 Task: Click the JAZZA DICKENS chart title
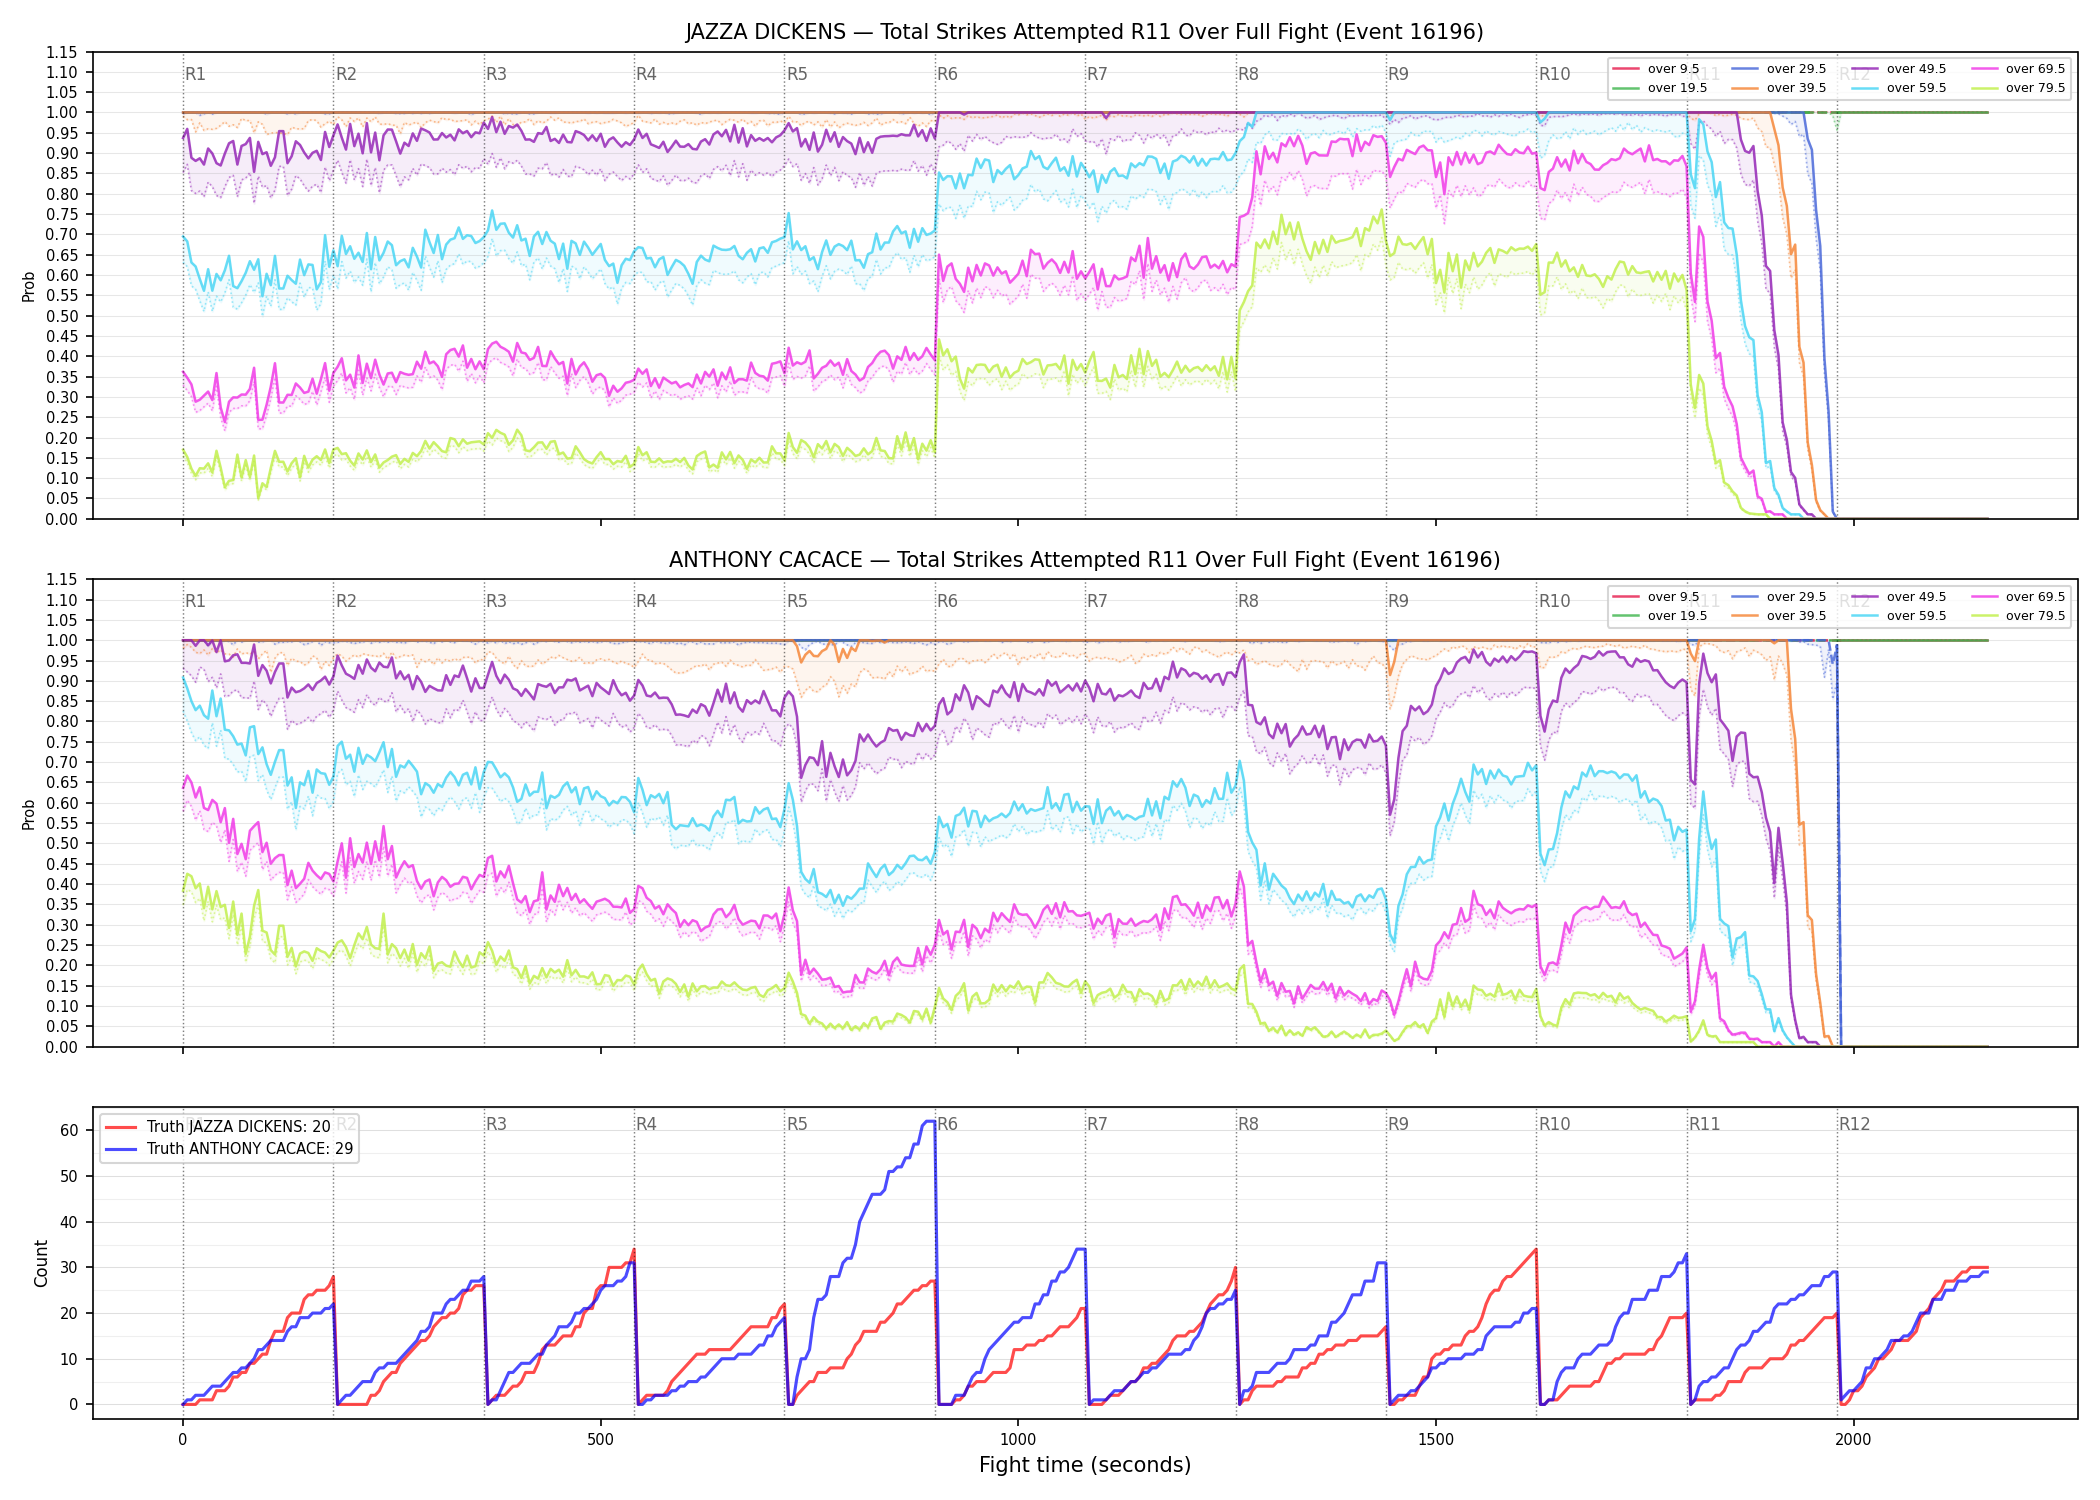pos(1084,32)
